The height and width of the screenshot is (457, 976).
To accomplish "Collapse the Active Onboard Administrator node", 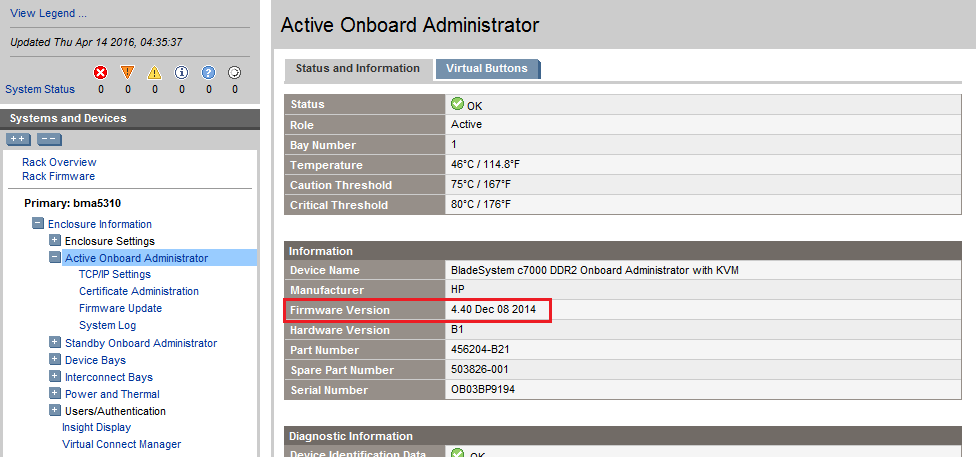I will pos(55,257).
